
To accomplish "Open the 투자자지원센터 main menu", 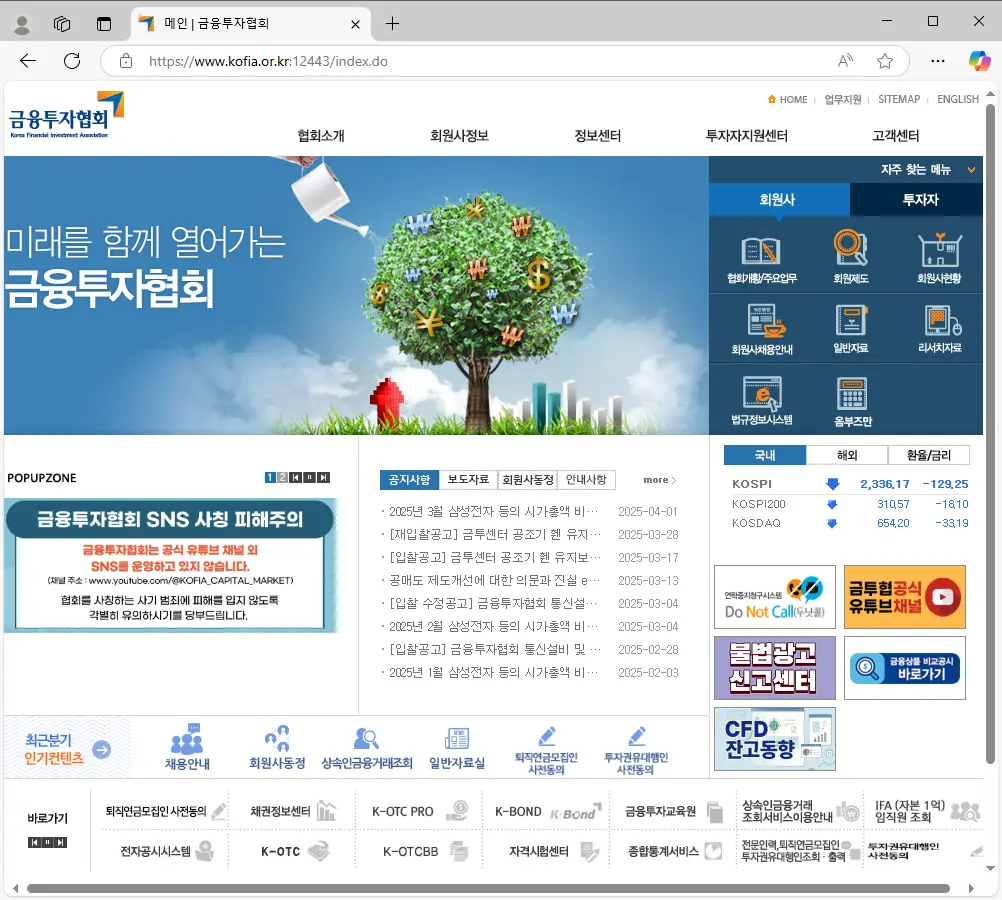I will (x=746, y=136).
